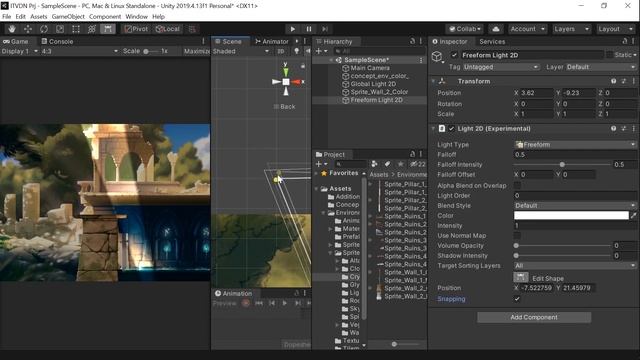Click the color eyedropper icon

click(633, 216)
